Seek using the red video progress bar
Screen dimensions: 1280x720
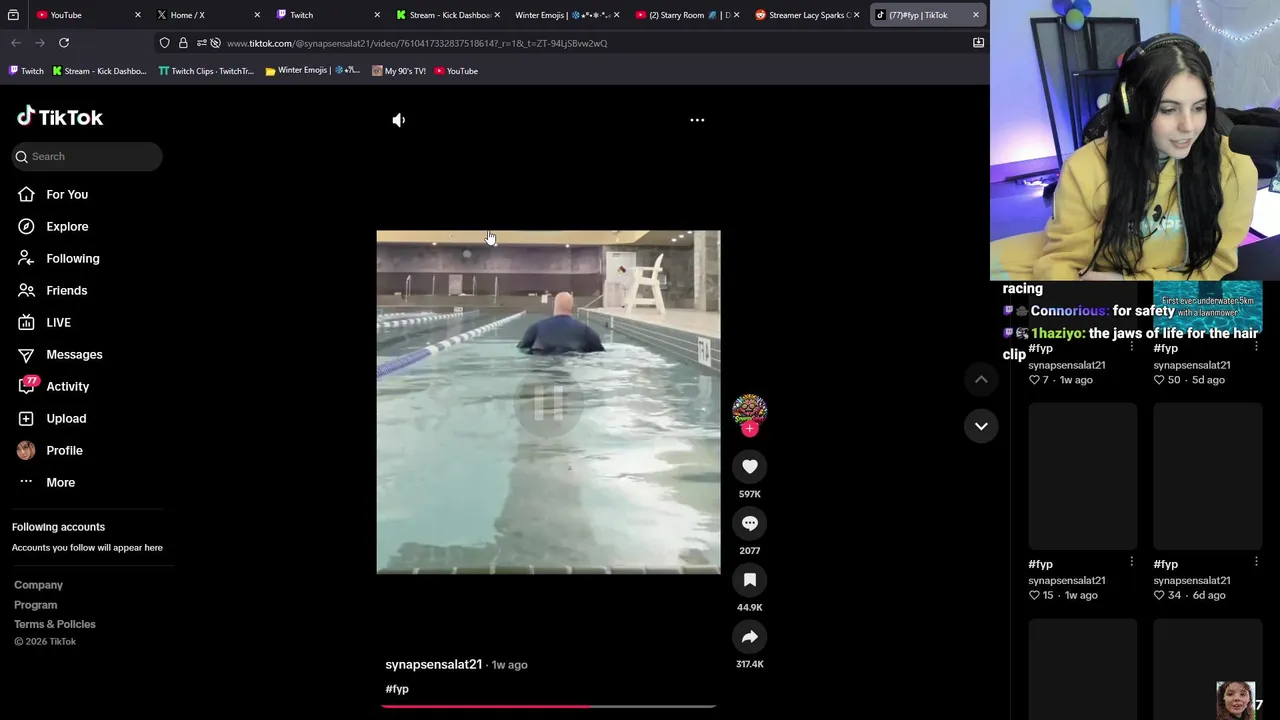(x=548, y=706)
